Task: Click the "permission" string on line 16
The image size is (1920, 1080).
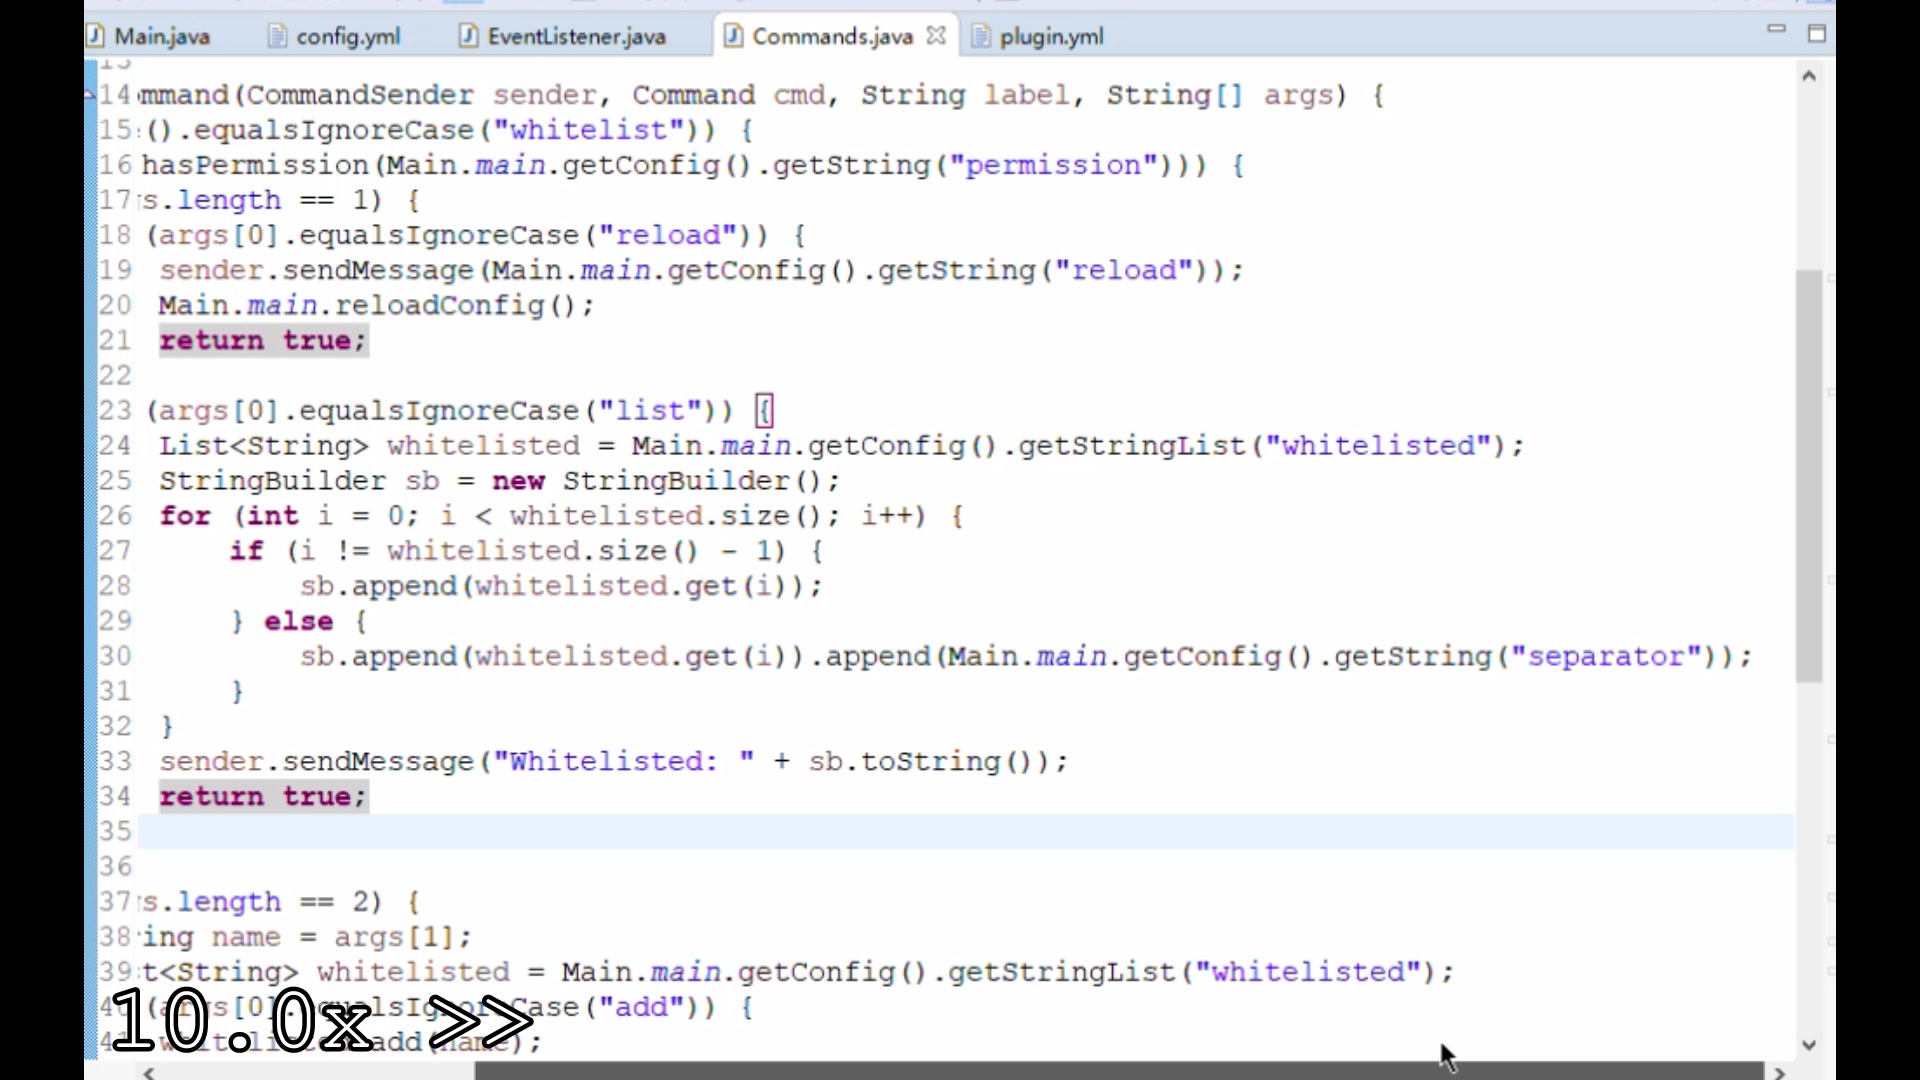Action: click(1054, 165)
